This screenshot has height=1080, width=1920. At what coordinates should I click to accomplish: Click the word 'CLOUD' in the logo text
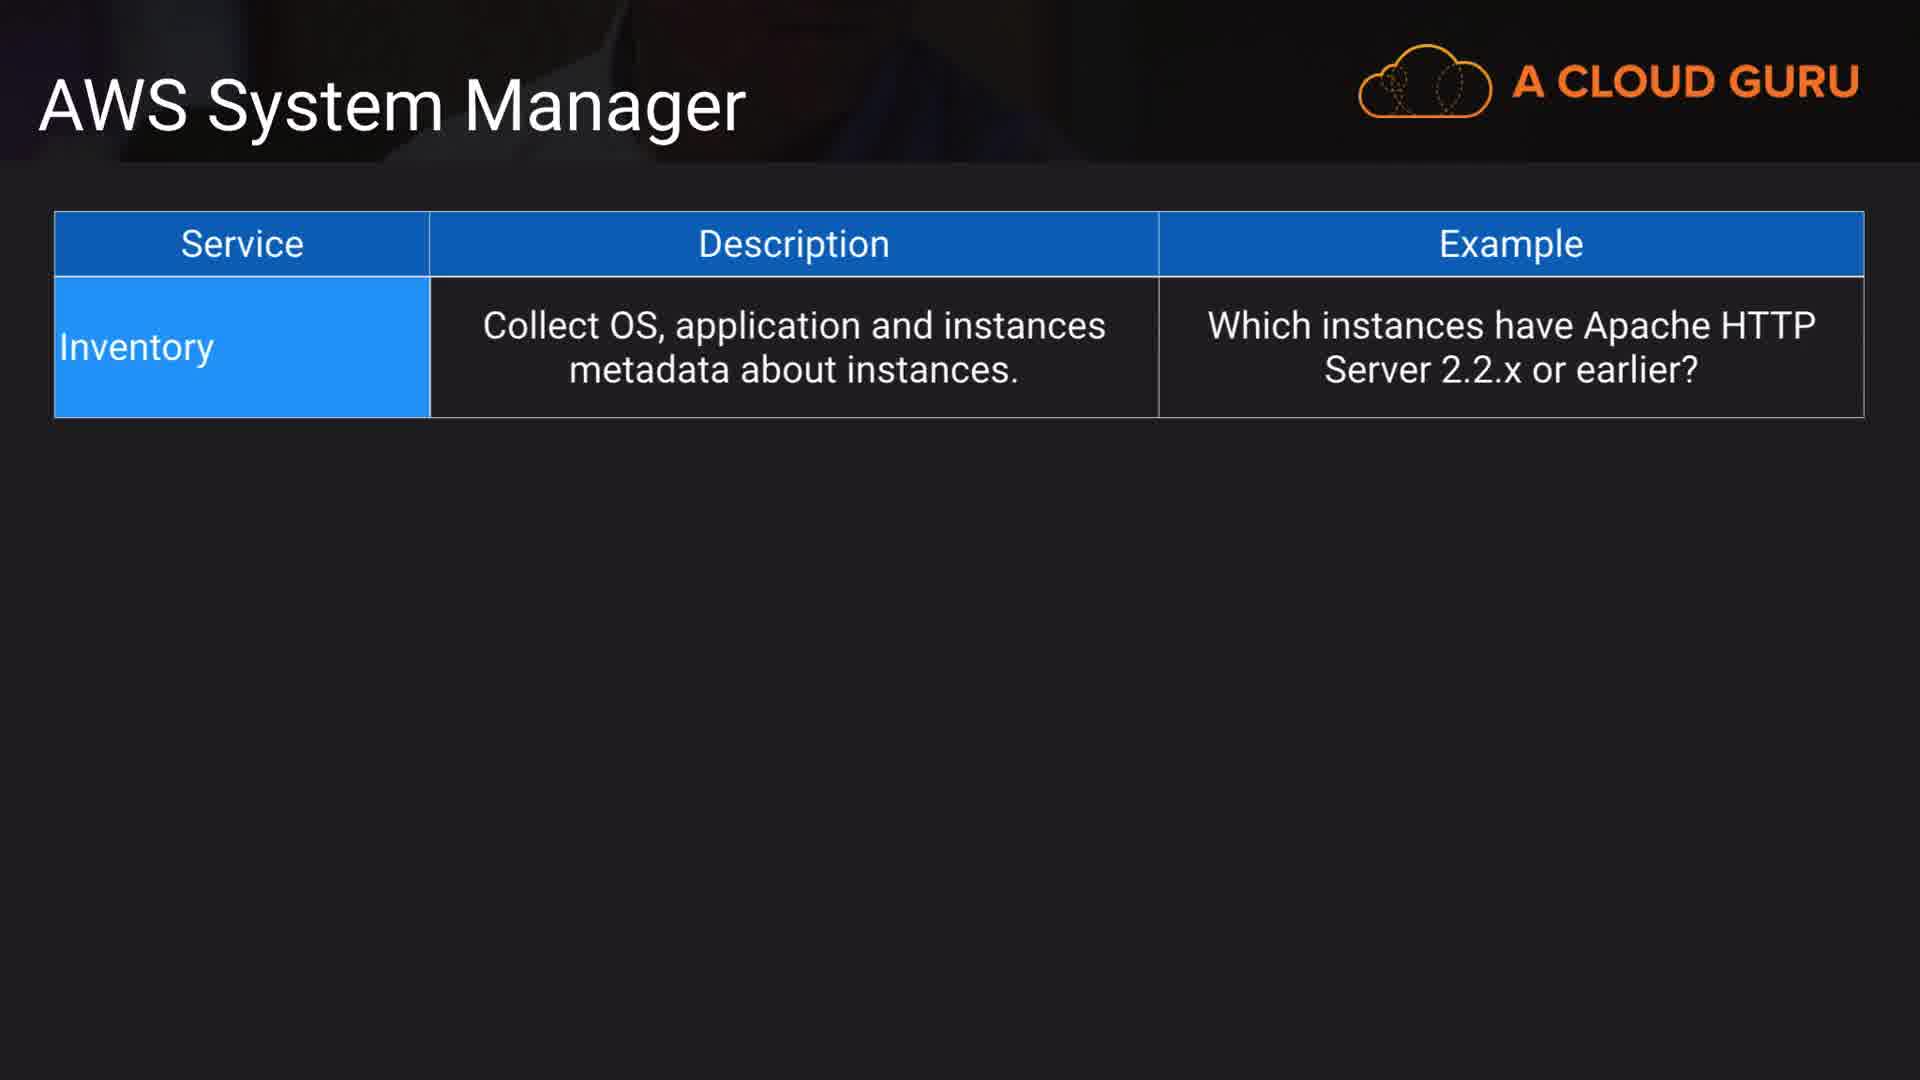tap(1636, 82)
